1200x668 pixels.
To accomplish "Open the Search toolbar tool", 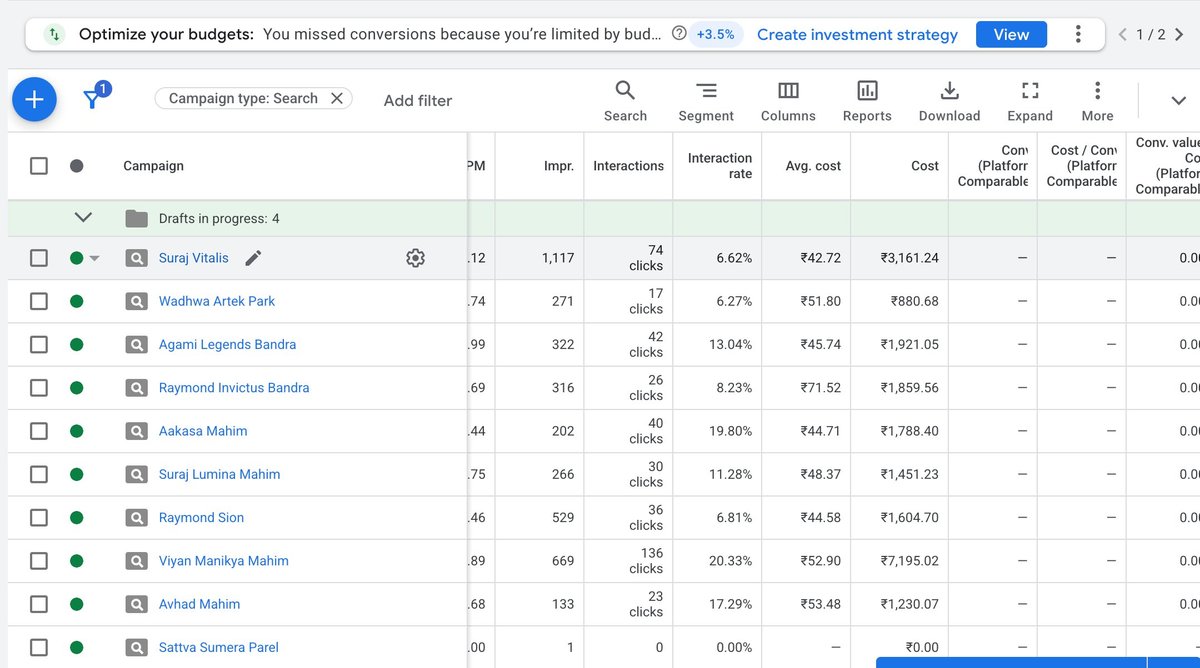I will coord(625,101).
